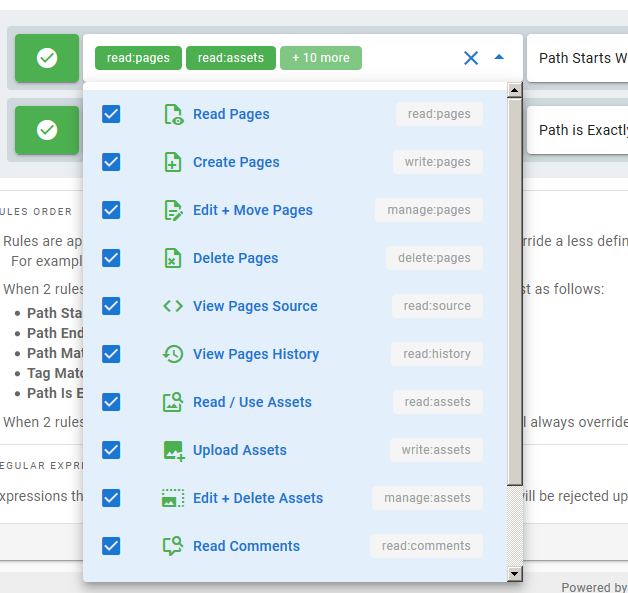Viewport: 628px width, 593px height.
Task: Click the write:assets code label
Action: pyautogui.click(x=436, y=450)
